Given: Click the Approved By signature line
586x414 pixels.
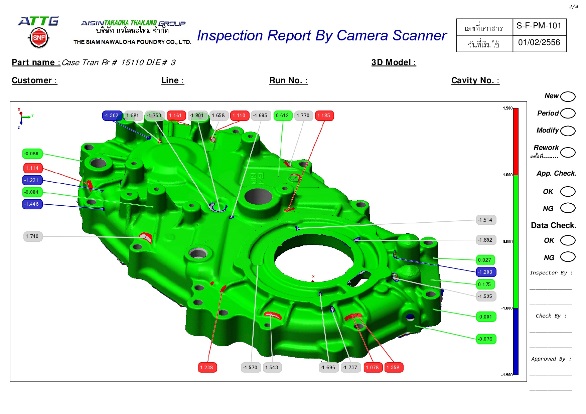Looking at the screenshot, I should [550, 375].
